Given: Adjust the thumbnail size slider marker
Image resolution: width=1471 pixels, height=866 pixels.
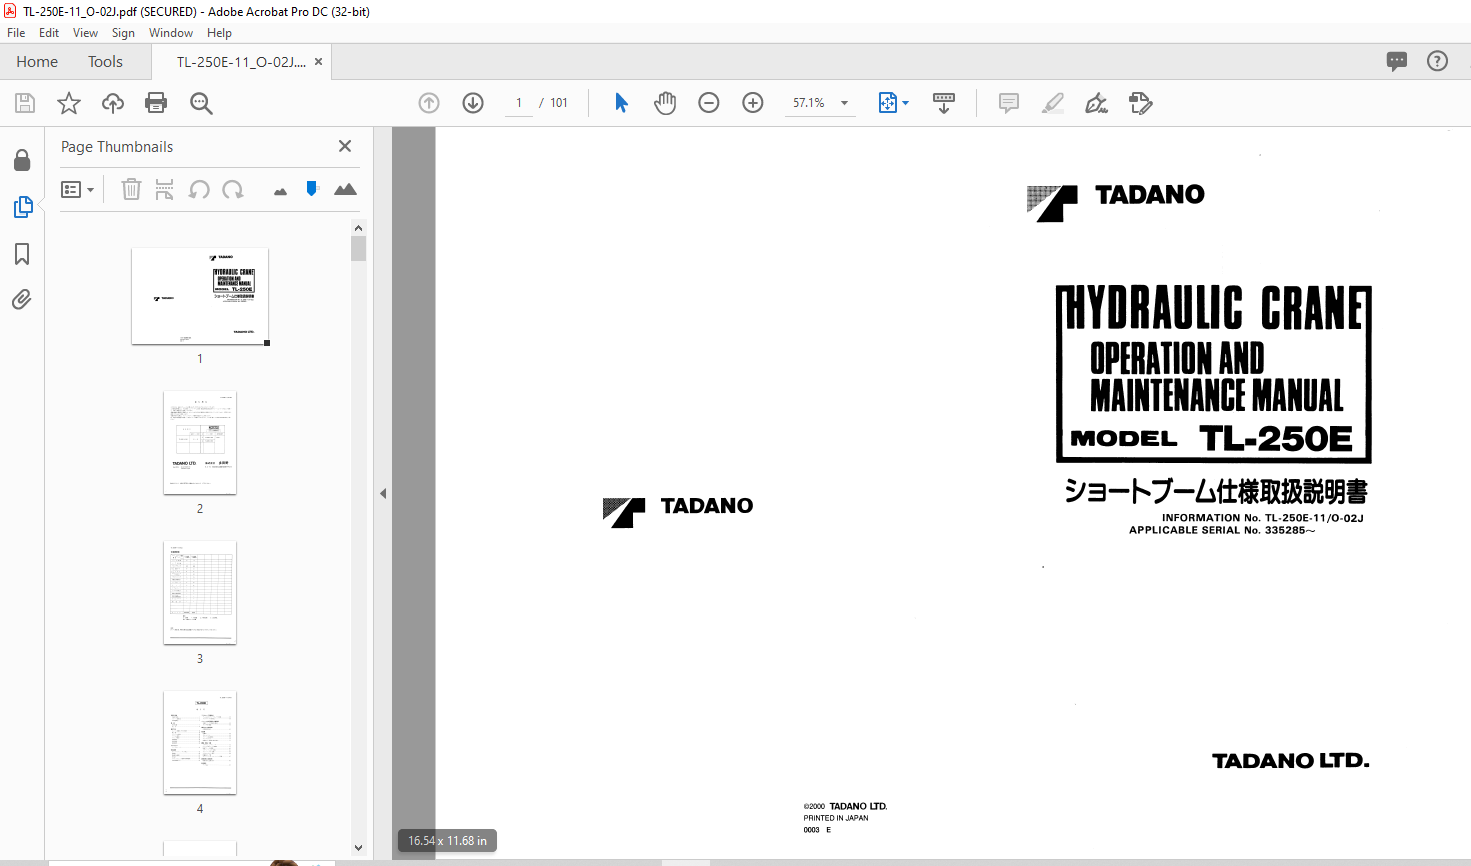Looking at the screenshot, I should tap(312, 188).
